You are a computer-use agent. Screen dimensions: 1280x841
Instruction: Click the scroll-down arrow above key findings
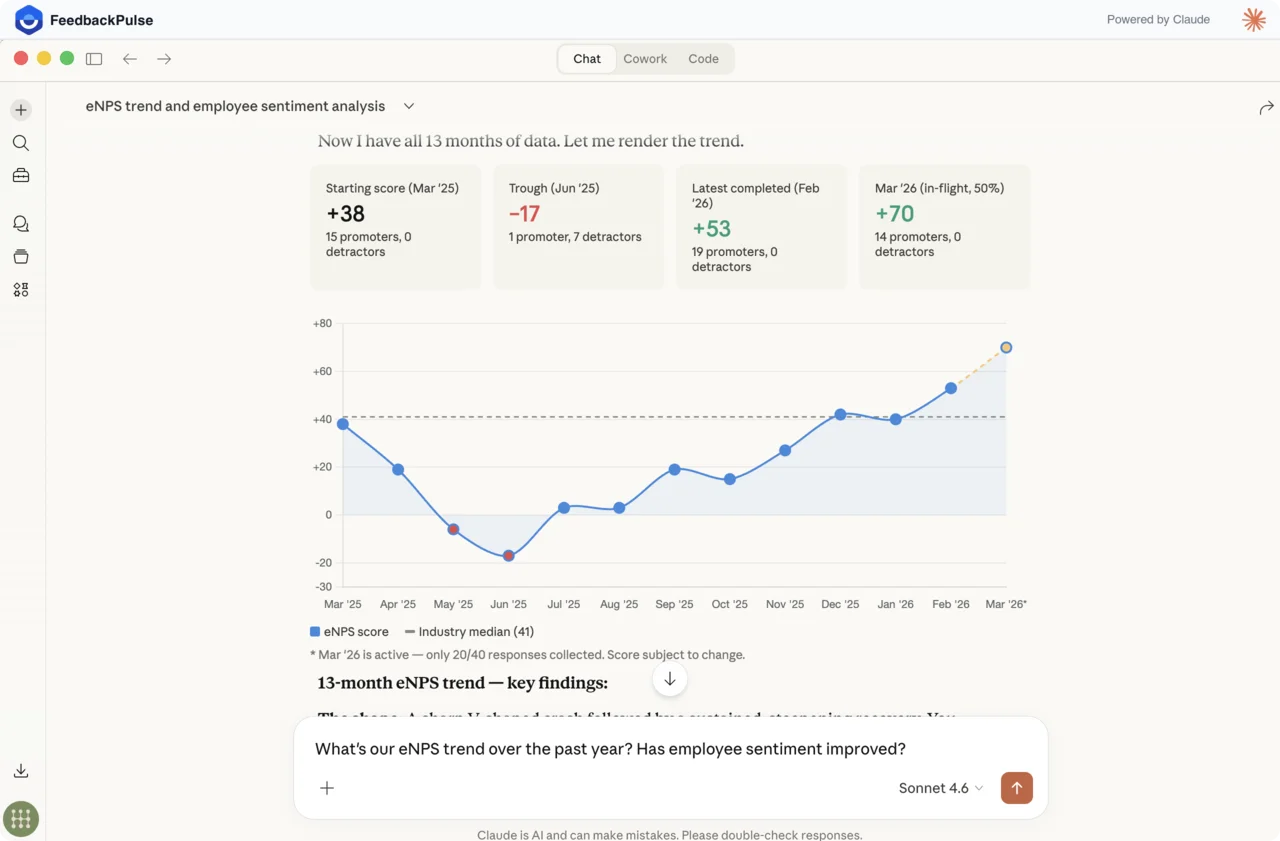click(x=669, y=678)
